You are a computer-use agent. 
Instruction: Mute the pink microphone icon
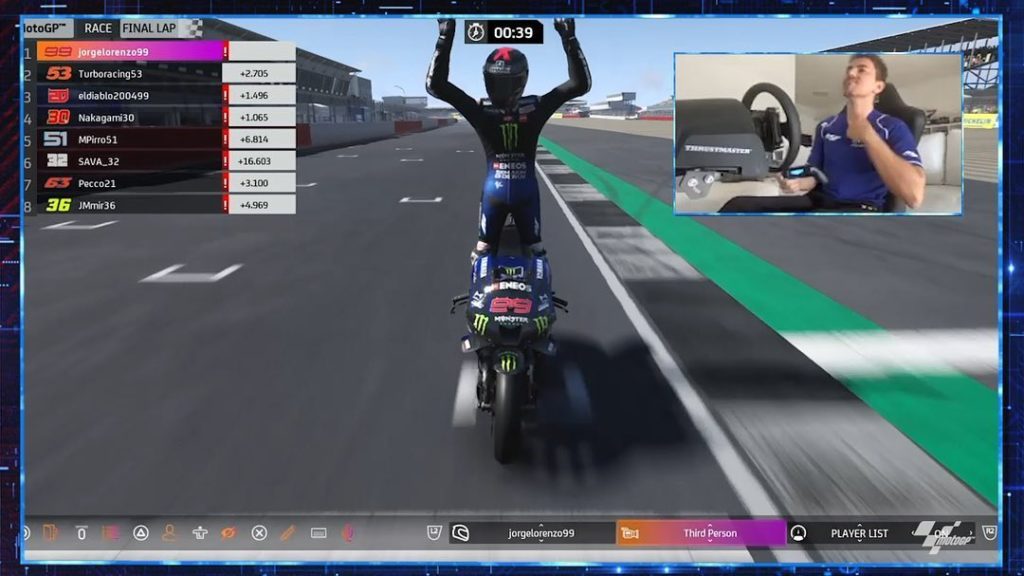347,533
